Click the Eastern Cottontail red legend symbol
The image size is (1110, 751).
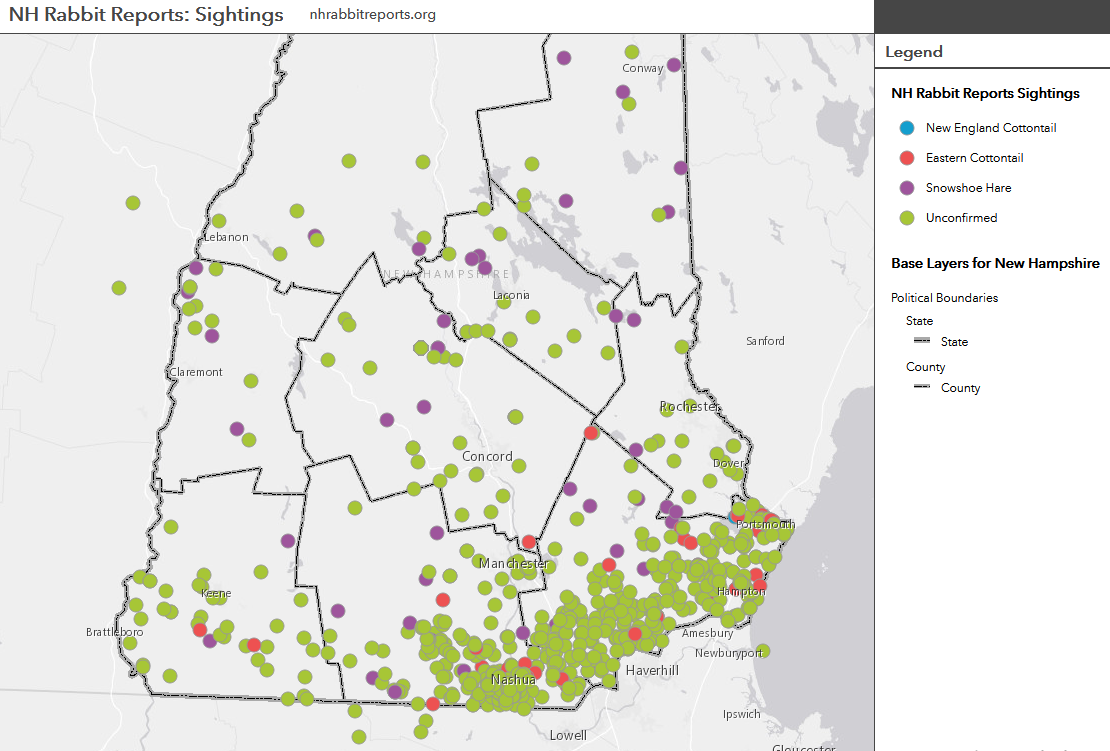click(x=907, y=158)
